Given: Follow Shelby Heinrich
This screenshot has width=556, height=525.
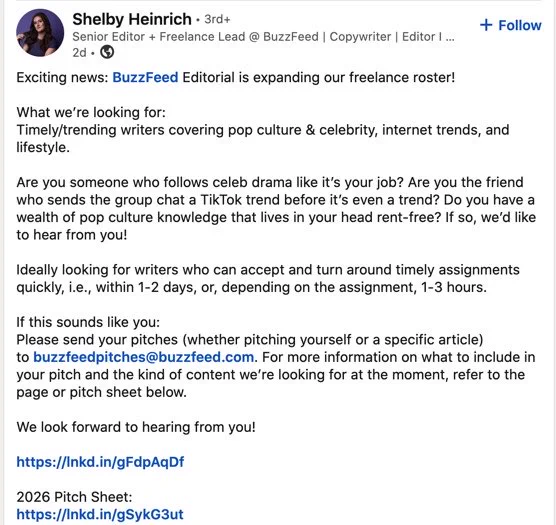Looking at the screenshot, I should click(x=510, y=25).
